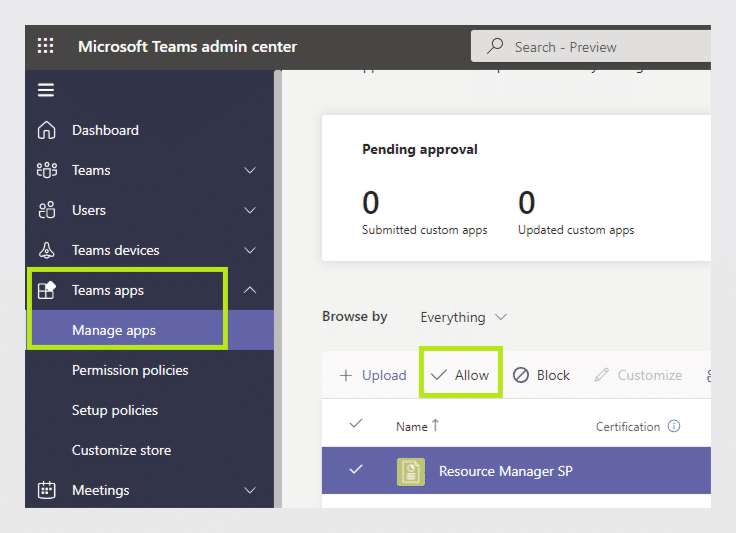Image resolution: width=736 pixels, height=533 pixels.
Task: Click the Certification info icon
Action: tap(674, 426)
